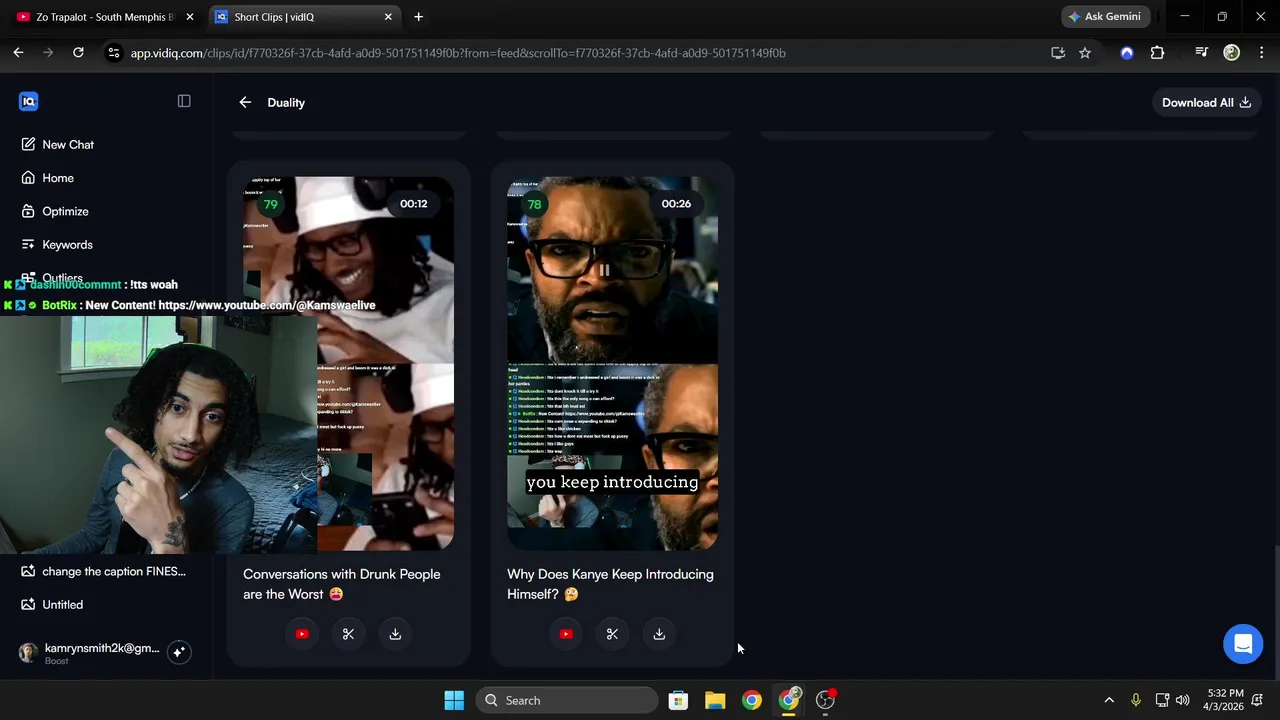This screenshot has height=720, width=1280.
Task: Show hidden system tray icons
Action: pyautogui.click(x=1109, y=700)
